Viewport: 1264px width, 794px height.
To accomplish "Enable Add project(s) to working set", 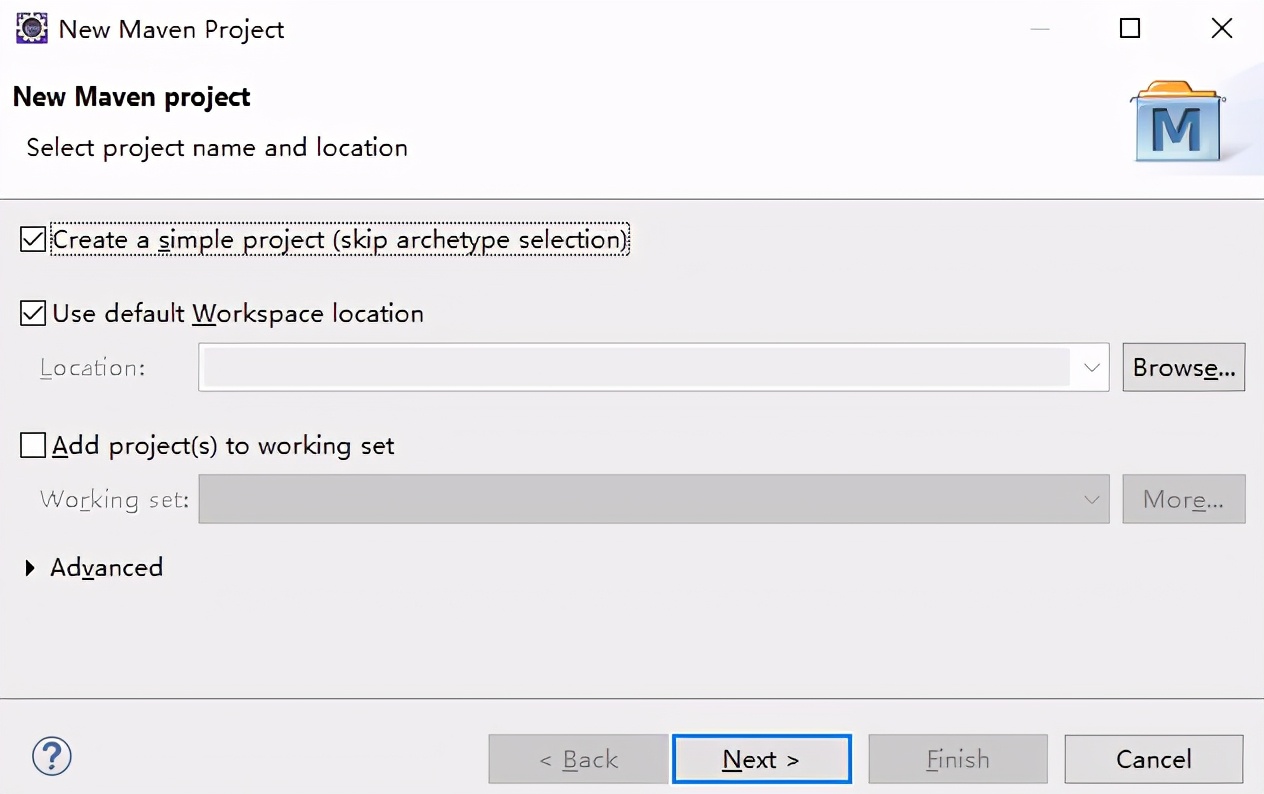I will pyautogui.click(x=33, y=445).
